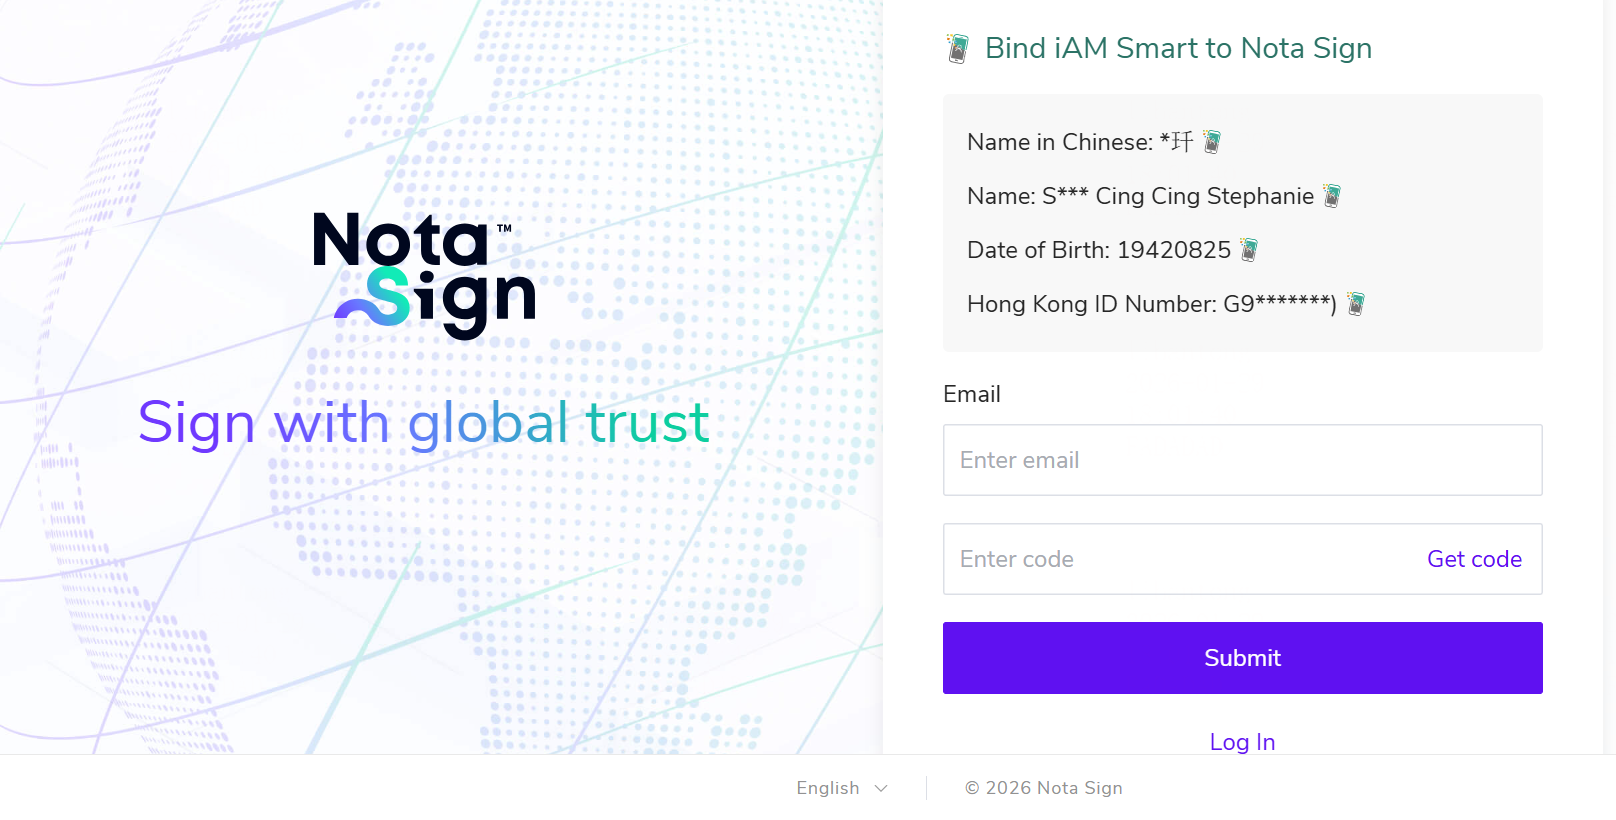
Task: Select the Date of Birth 19420825 text
Action: point(1098,250)
